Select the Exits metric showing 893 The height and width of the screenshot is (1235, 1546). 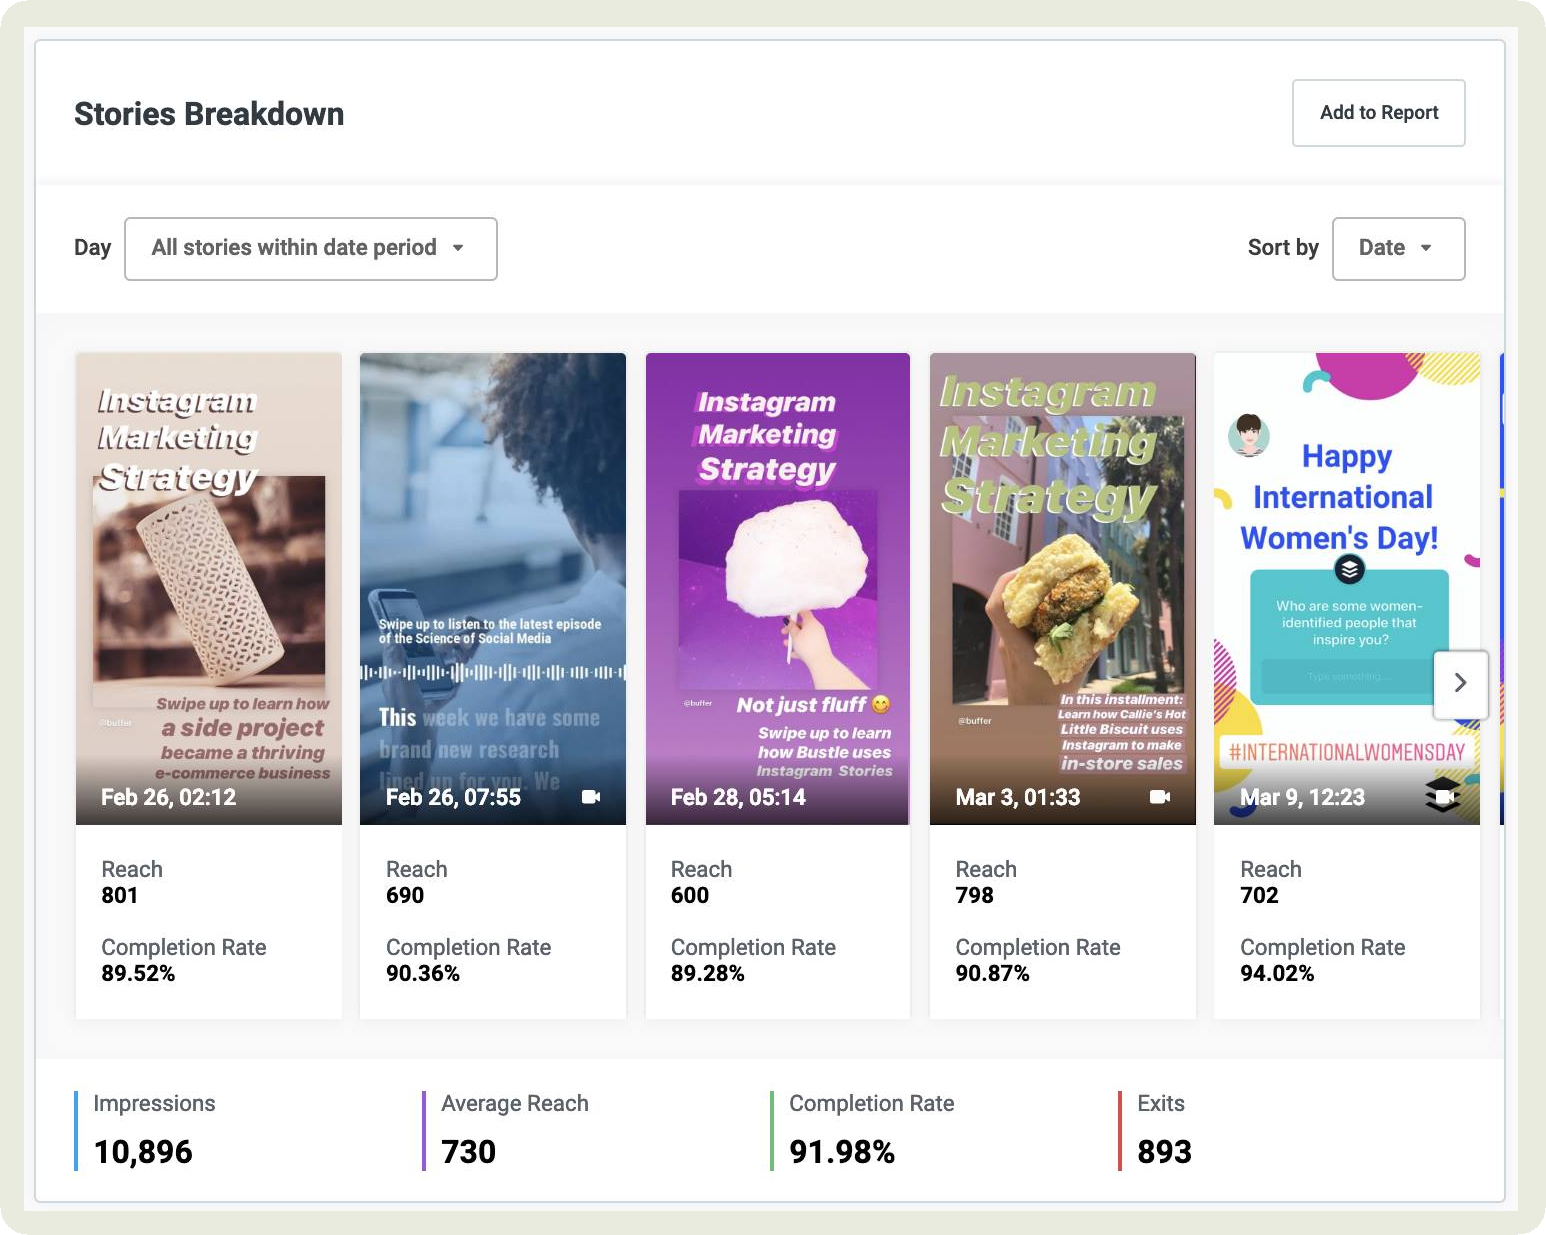point(1164,1151)
